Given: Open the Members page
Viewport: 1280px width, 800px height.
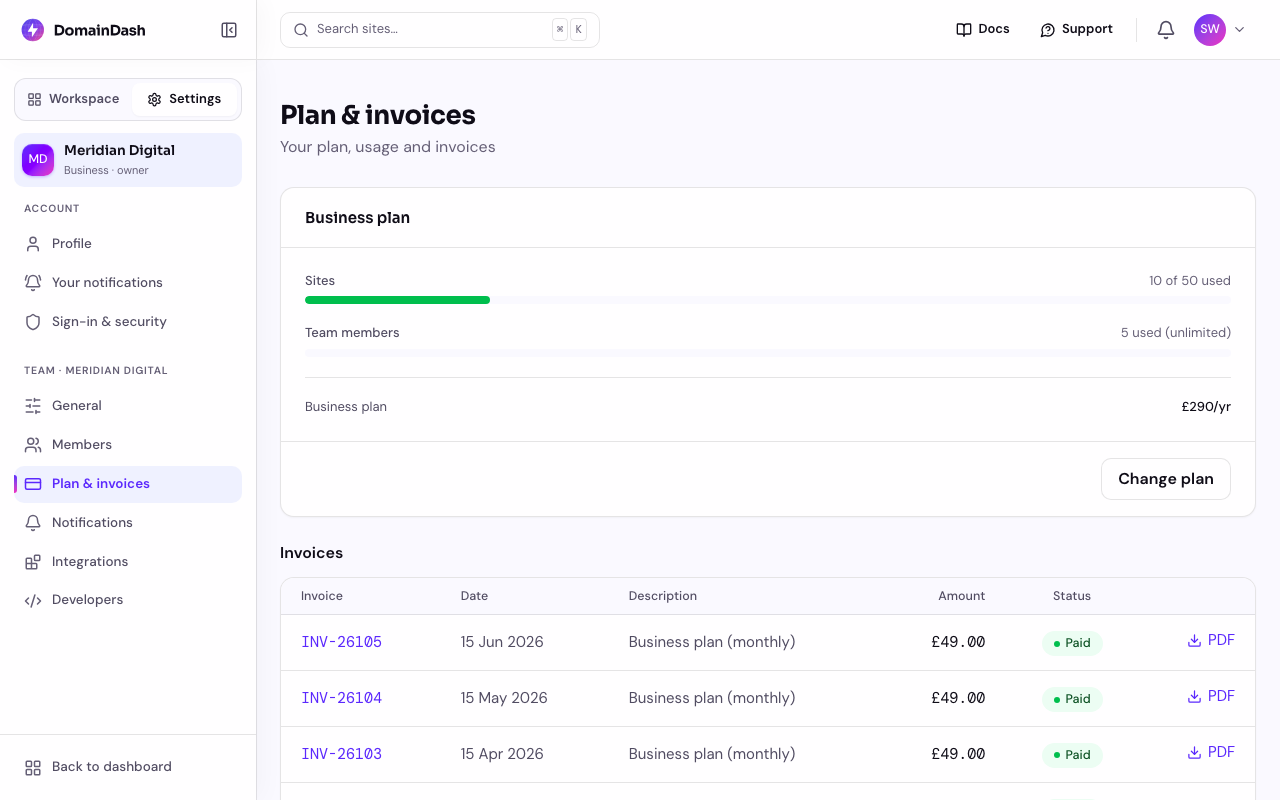Looking at the screenshot, I should (x=128, y=445).
